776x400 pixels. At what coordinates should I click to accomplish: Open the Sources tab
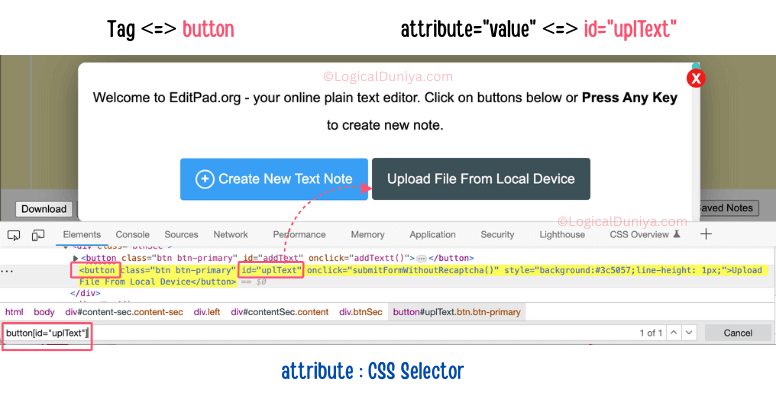click(x=181, y=235)
